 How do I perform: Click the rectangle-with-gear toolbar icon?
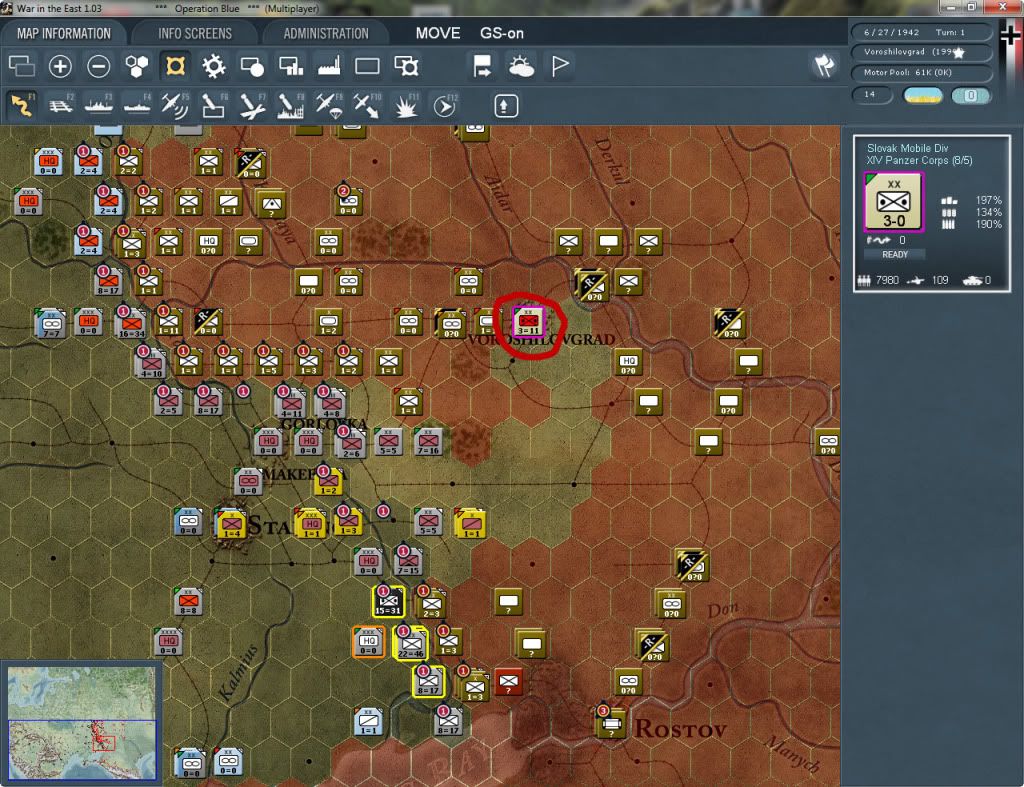point(406,66)
